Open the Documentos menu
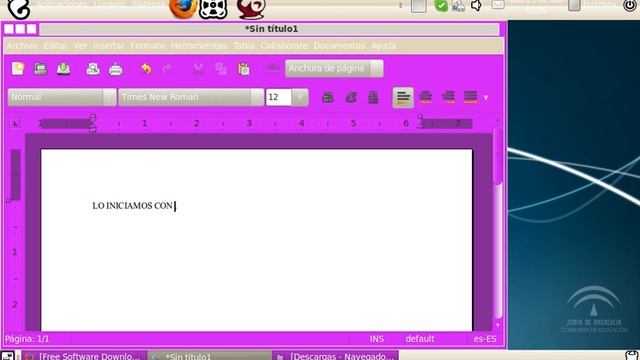640x360 pixels. coord(339,46)
